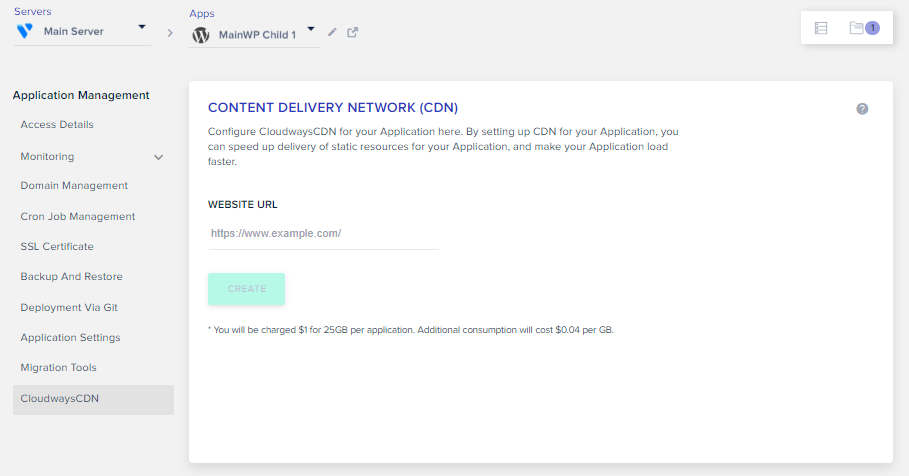The height and width of the screenshot is (476, 909).
Task: Open the Main Server dropdown arrow
Action: pyautogui.click(x=141, y=27)
